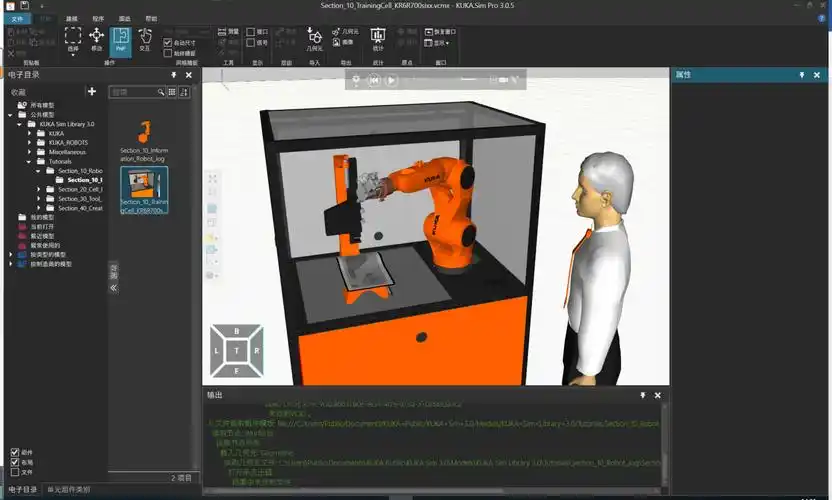Switch to the Program (程序) ribbon tab

point(98,18)
